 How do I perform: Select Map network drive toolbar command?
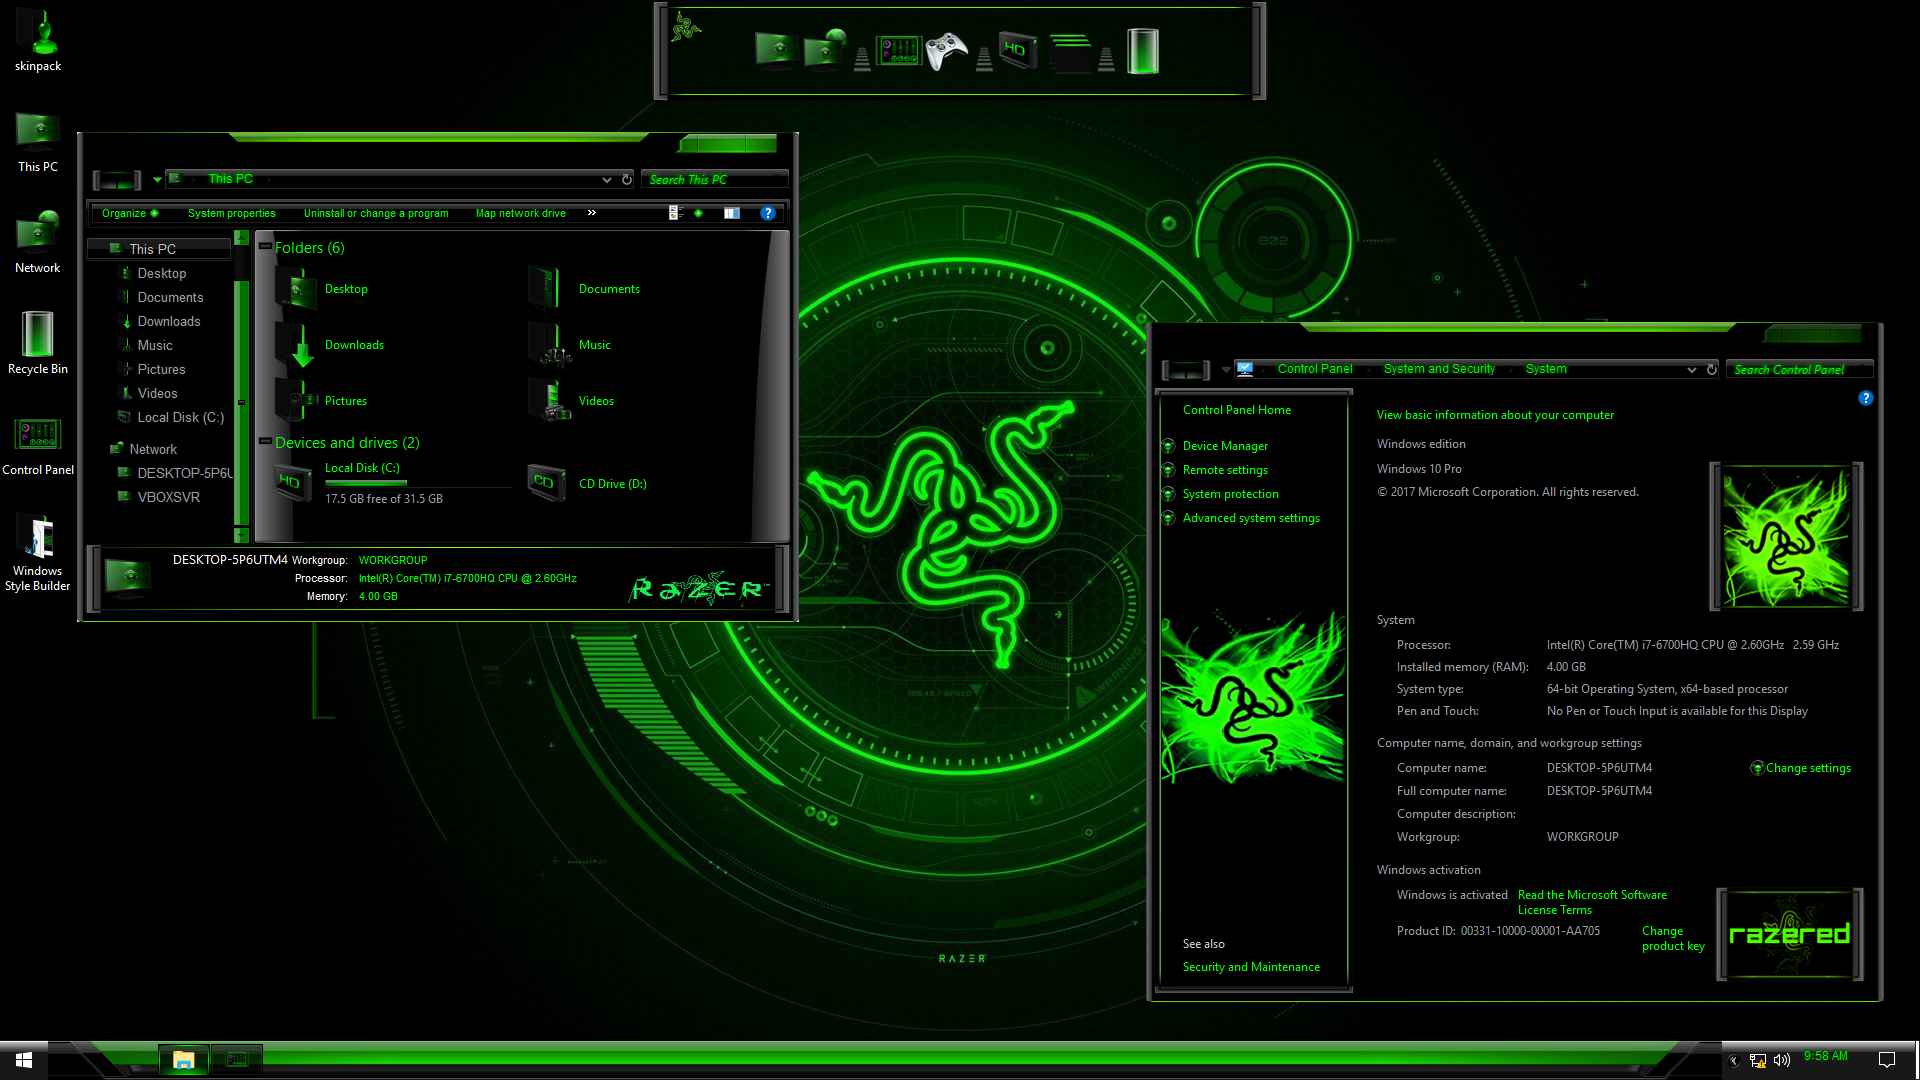point(520,213)
